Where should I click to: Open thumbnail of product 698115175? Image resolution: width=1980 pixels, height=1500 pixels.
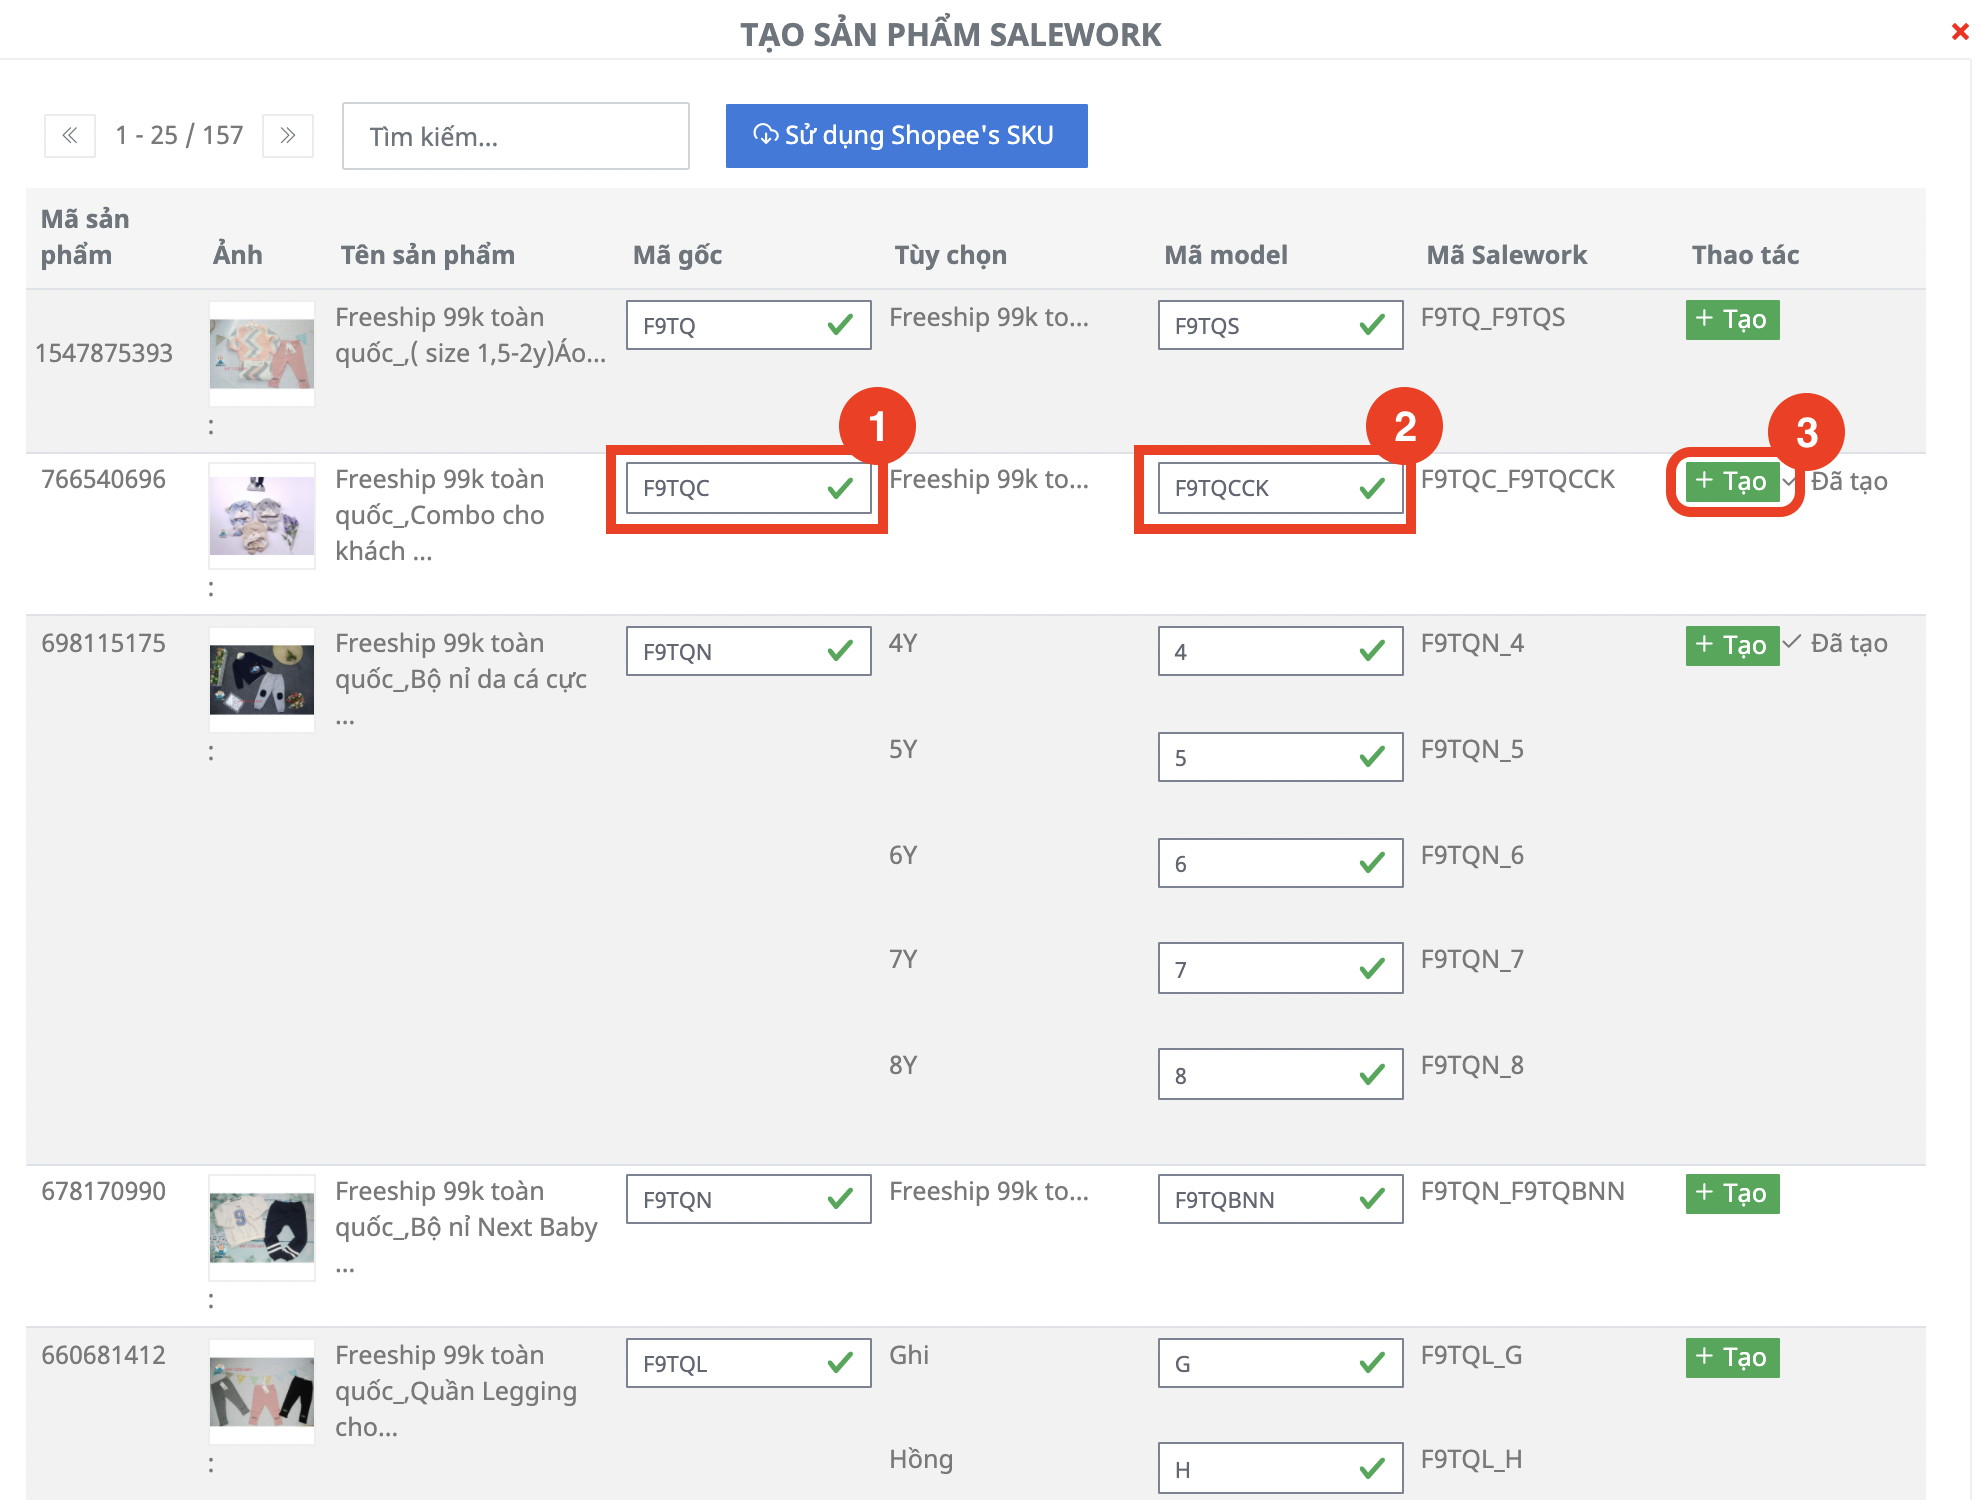coord(261,680)
